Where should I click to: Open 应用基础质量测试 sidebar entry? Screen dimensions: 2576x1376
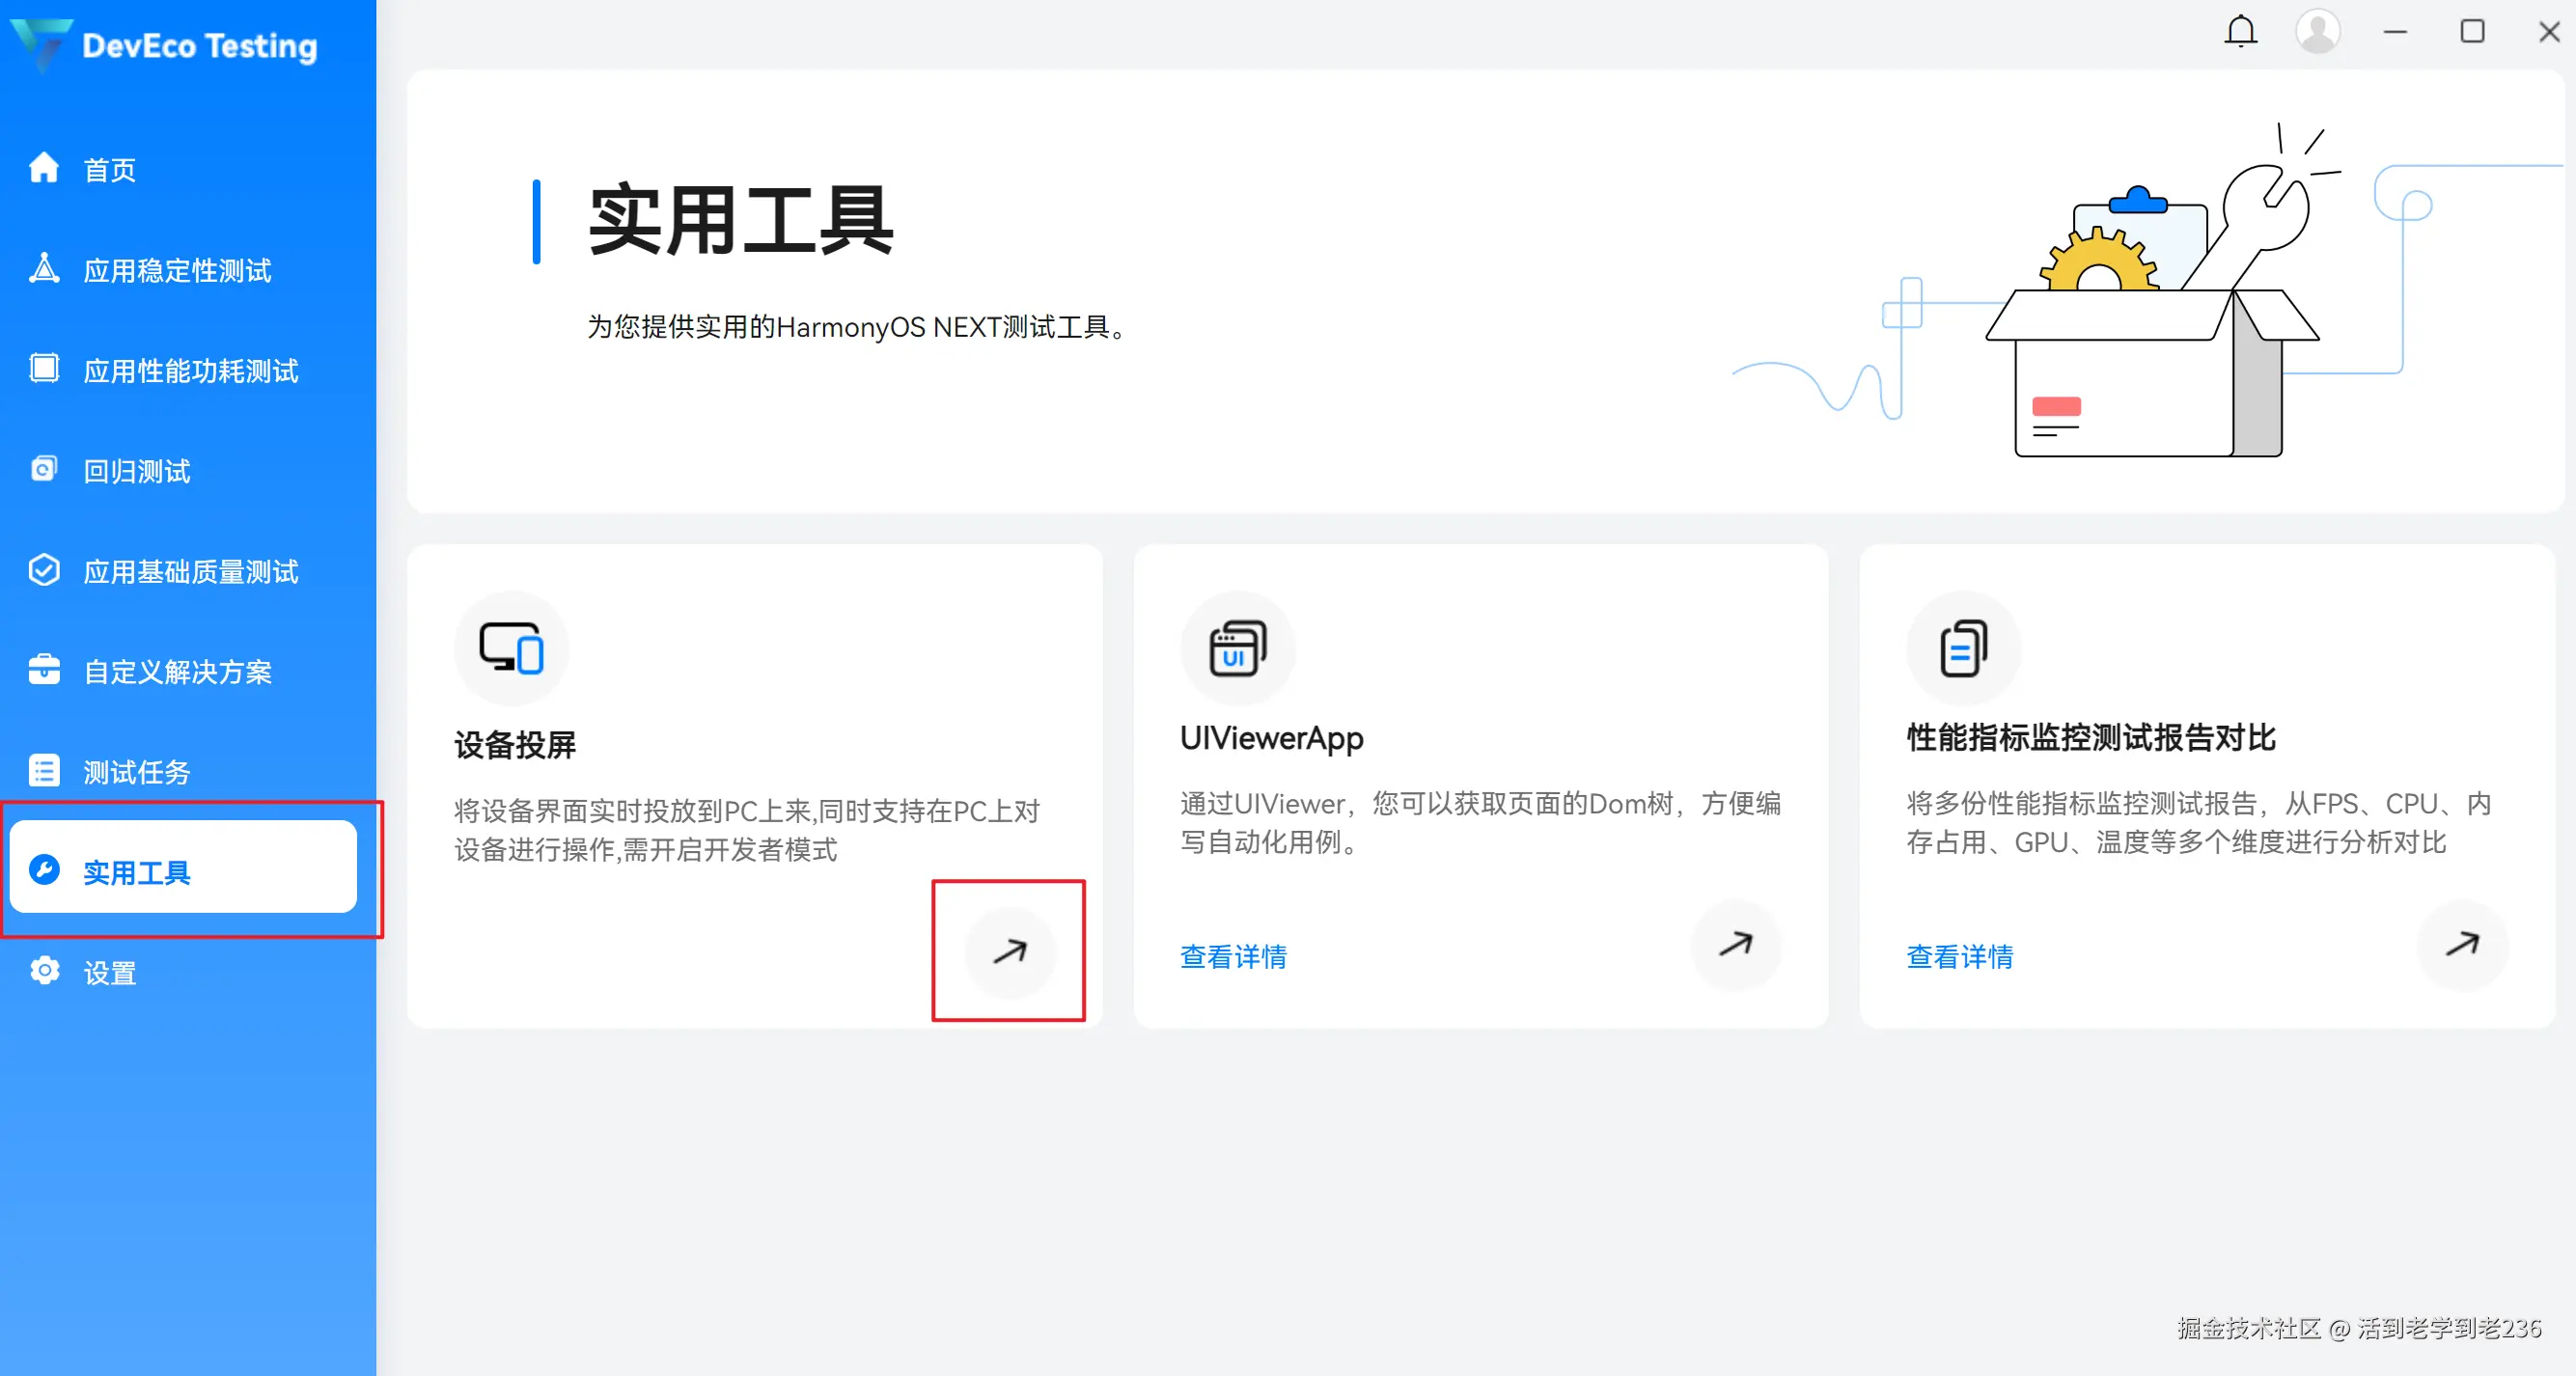coord(190,572)
